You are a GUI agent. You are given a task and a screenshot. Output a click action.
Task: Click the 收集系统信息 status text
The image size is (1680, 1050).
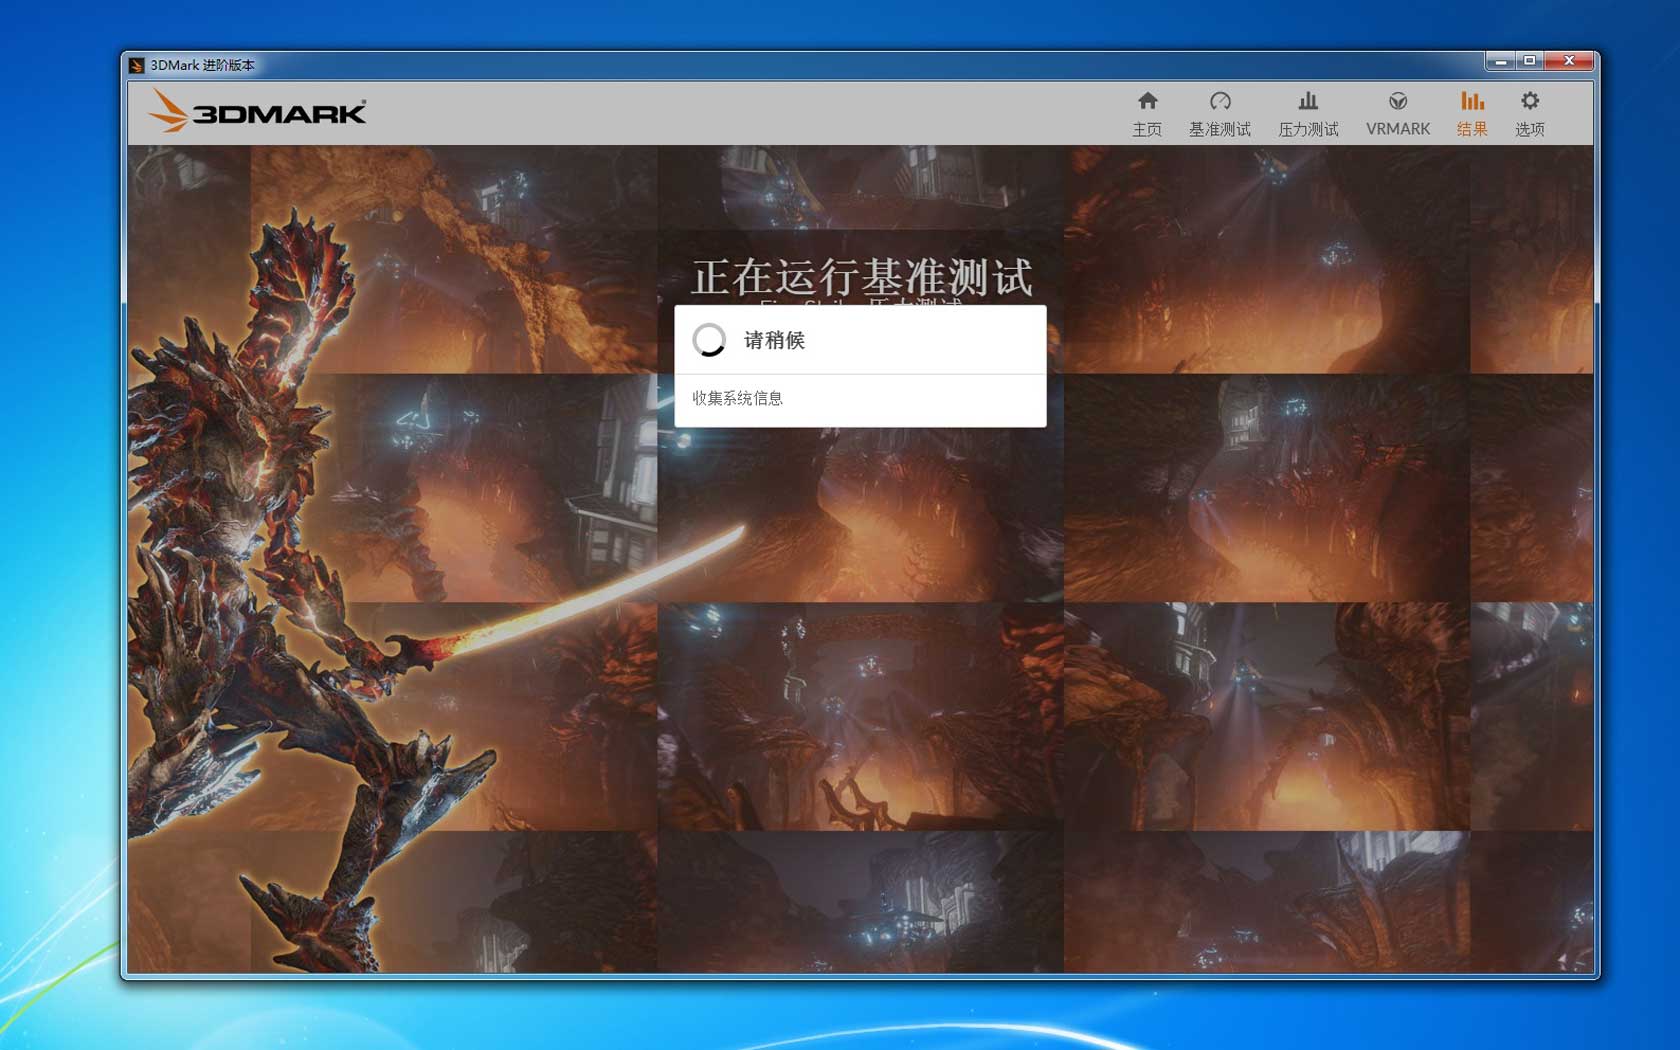click(737, 398)
